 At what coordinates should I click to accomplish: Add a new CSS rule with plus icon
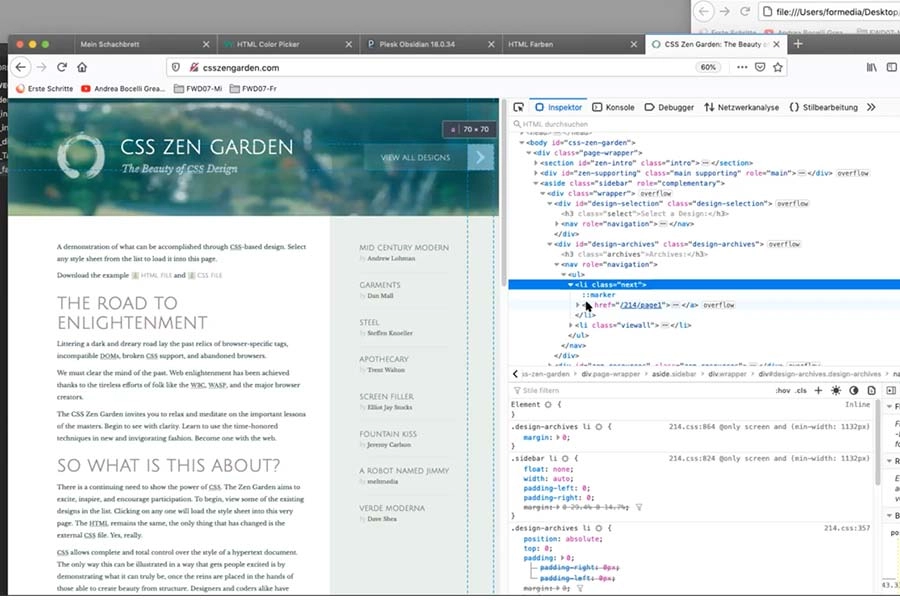(818, 390)
